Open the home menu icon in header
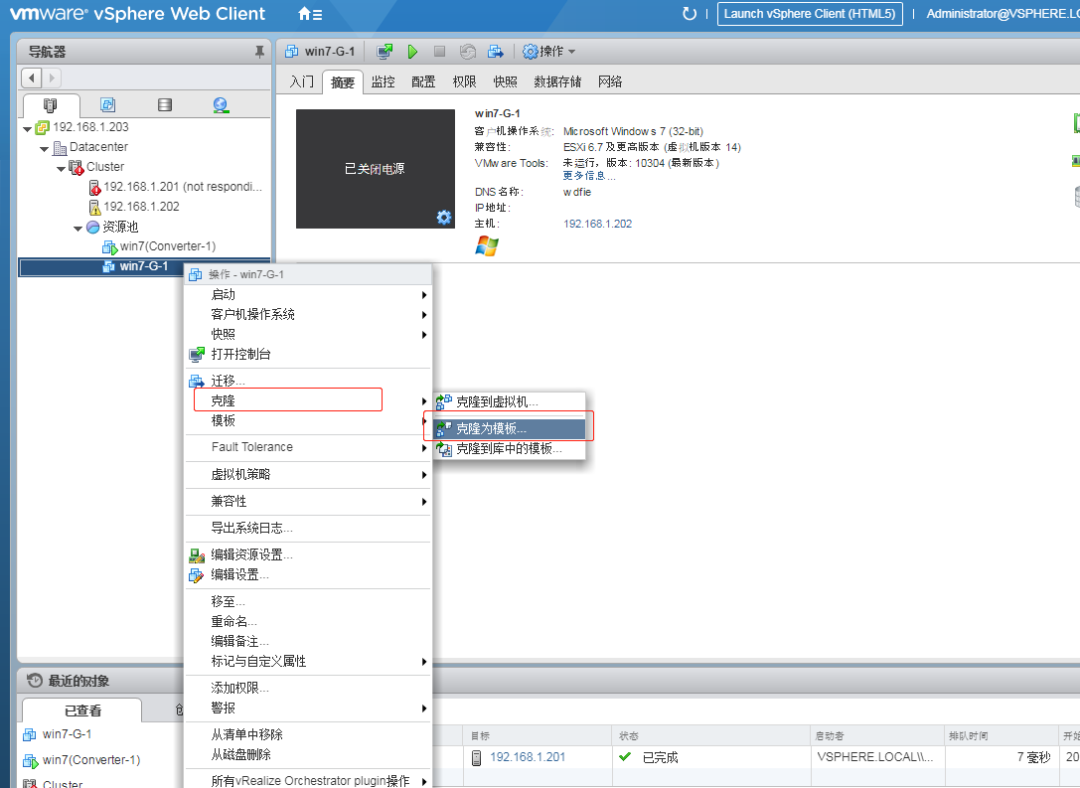 [x=309, y=14]
